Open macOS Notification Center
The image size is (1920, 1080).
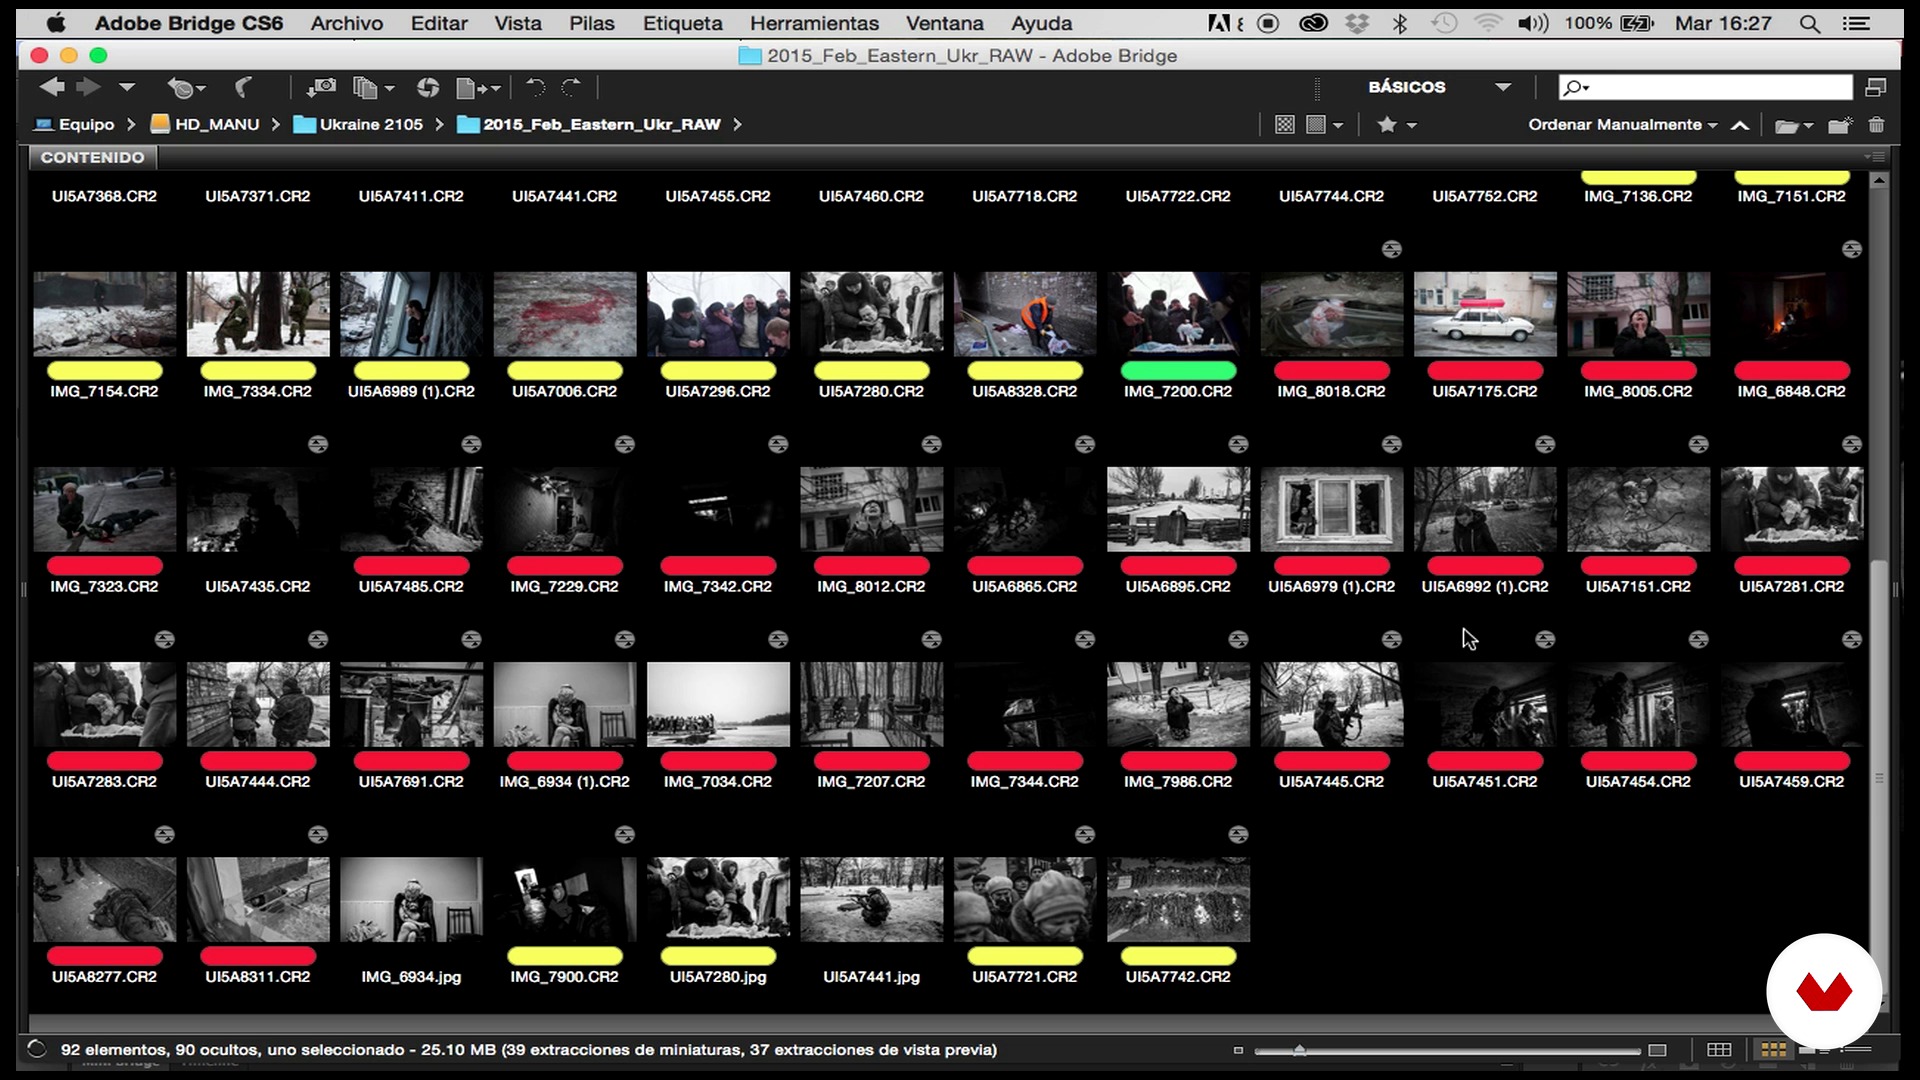click(1857, 23)
